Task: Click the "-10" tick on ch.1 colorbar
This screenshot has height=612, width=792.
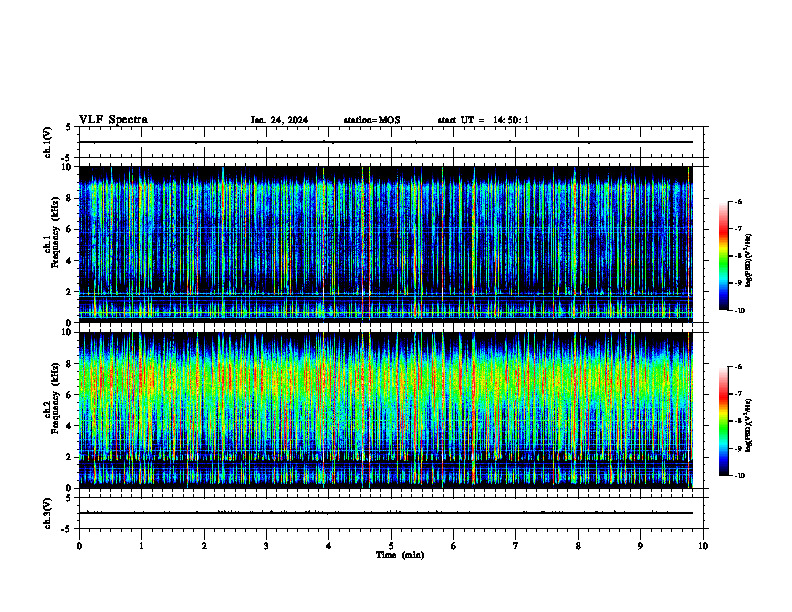Action: [740, 311]
